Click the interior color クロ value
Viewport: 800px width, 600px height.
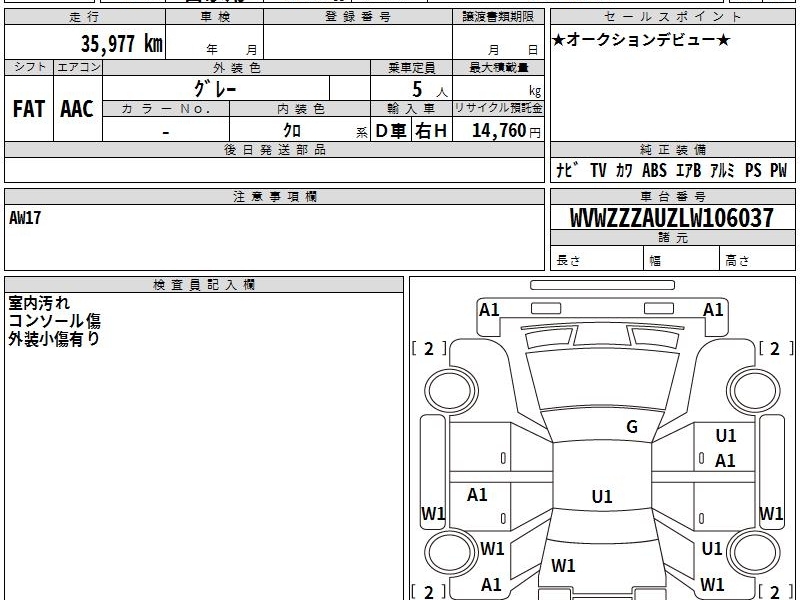pos(292,130)
